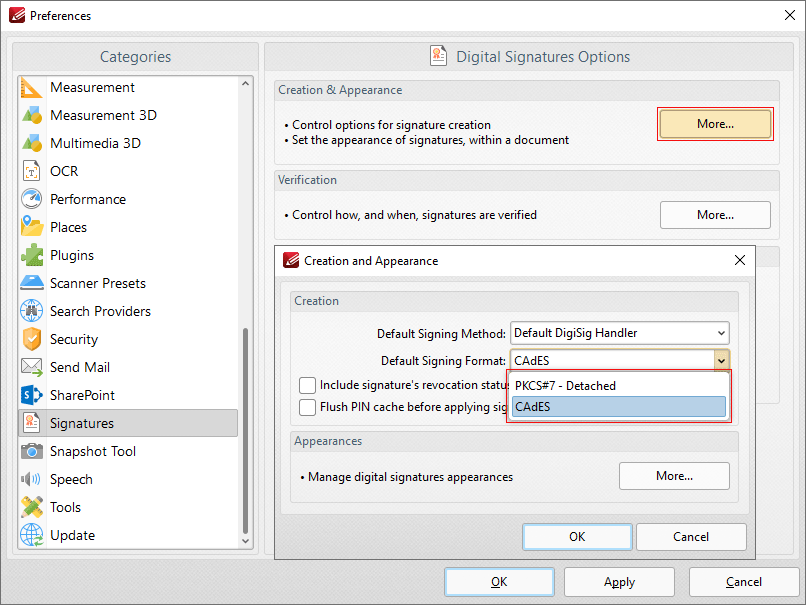Select the SharePoint category label
The image size is (806, 605).
click(82, 395)
